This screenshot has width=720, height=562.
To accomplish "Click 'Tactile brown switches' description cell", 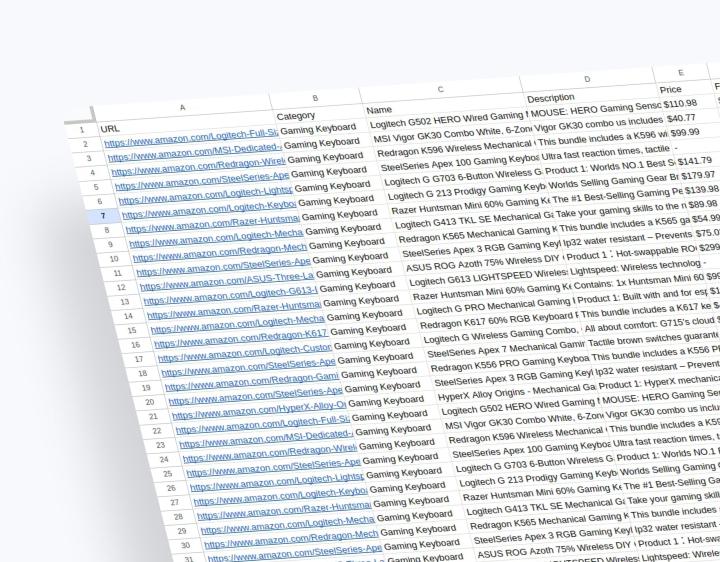I will pos(653,339).
